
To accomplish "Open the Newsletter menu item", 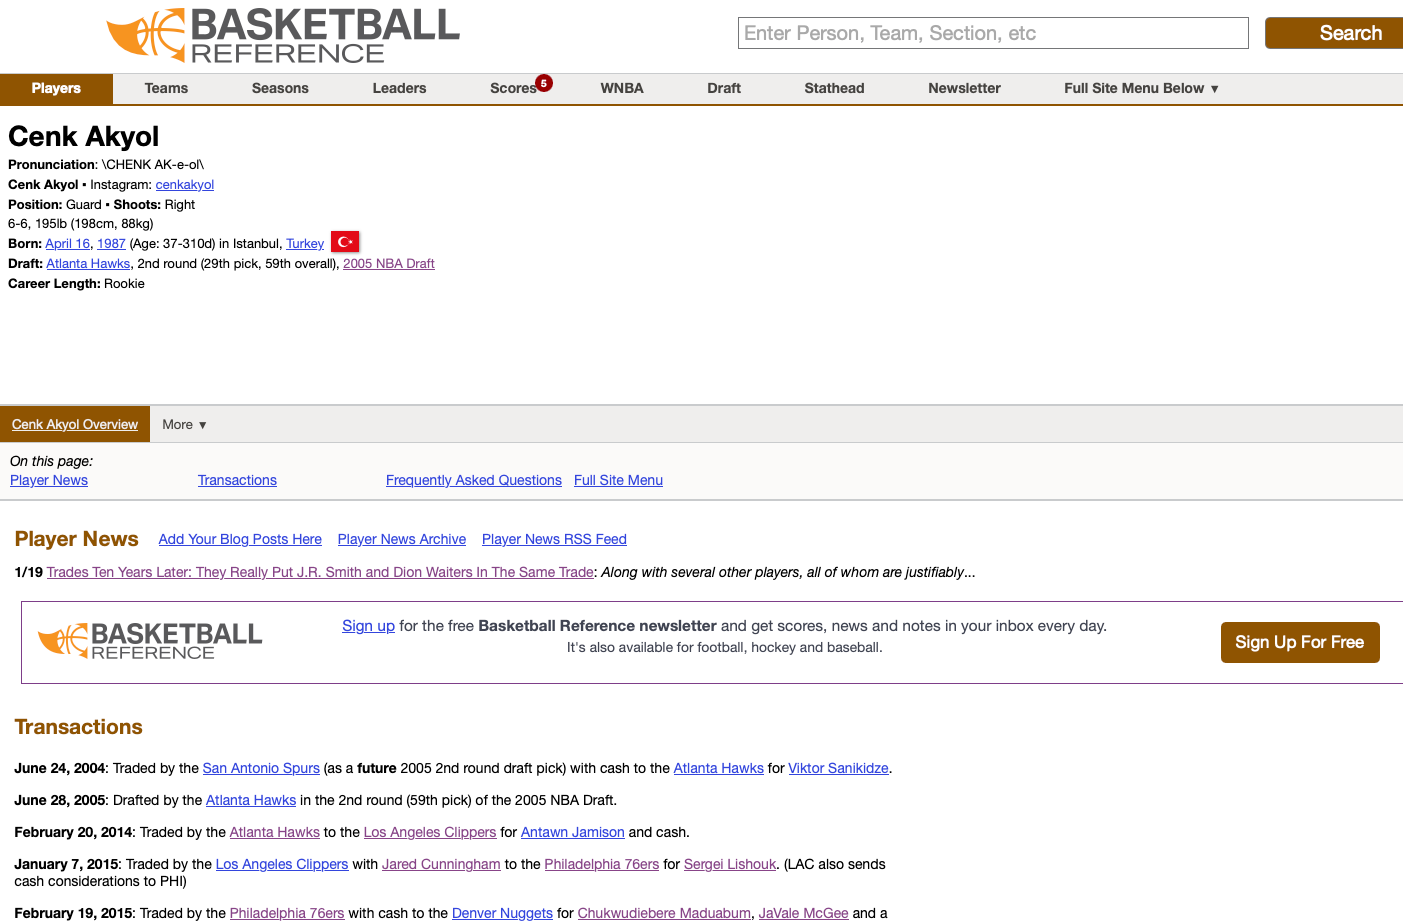I will coord(964,88).
